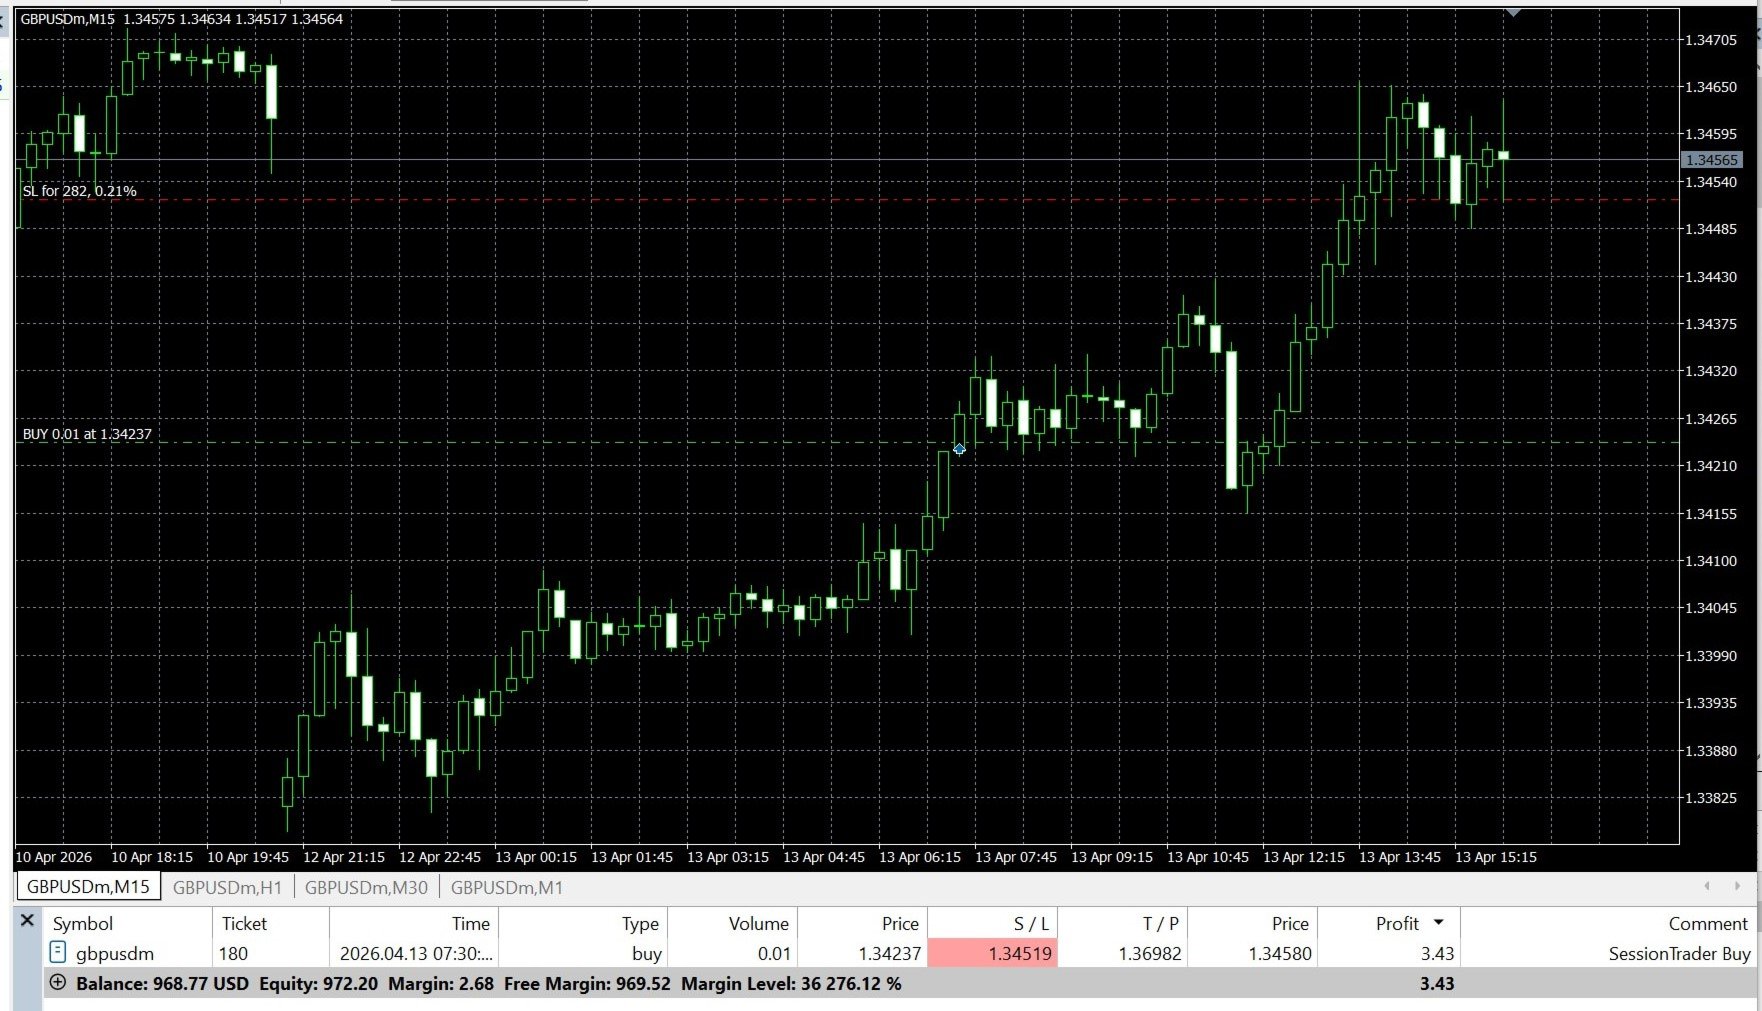
Task: Click the chart shift triangle at top
Action: (x=1513, y=12)
